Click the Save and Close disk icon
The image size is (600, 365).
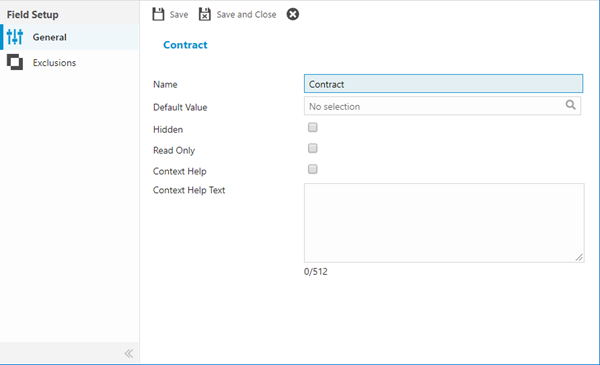point(205,15)
